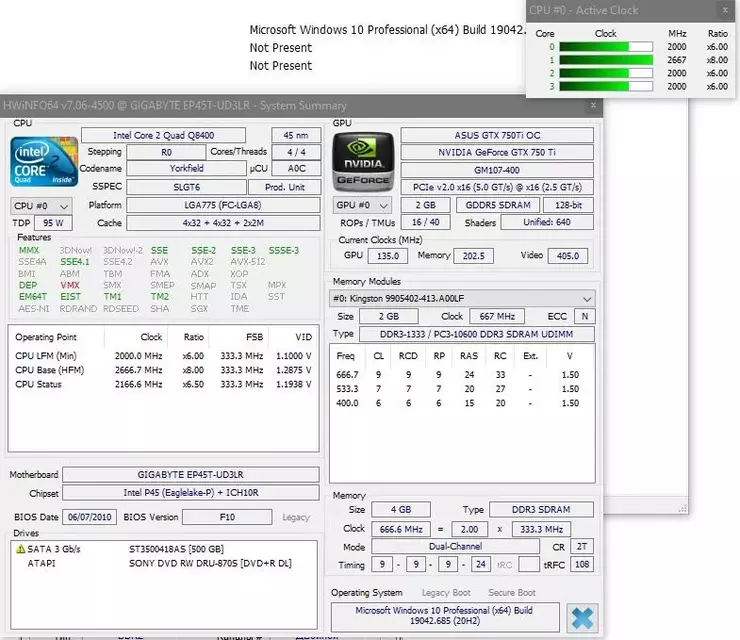
Task: Click the SATA drive warning icon
Action: click(20, 549)
